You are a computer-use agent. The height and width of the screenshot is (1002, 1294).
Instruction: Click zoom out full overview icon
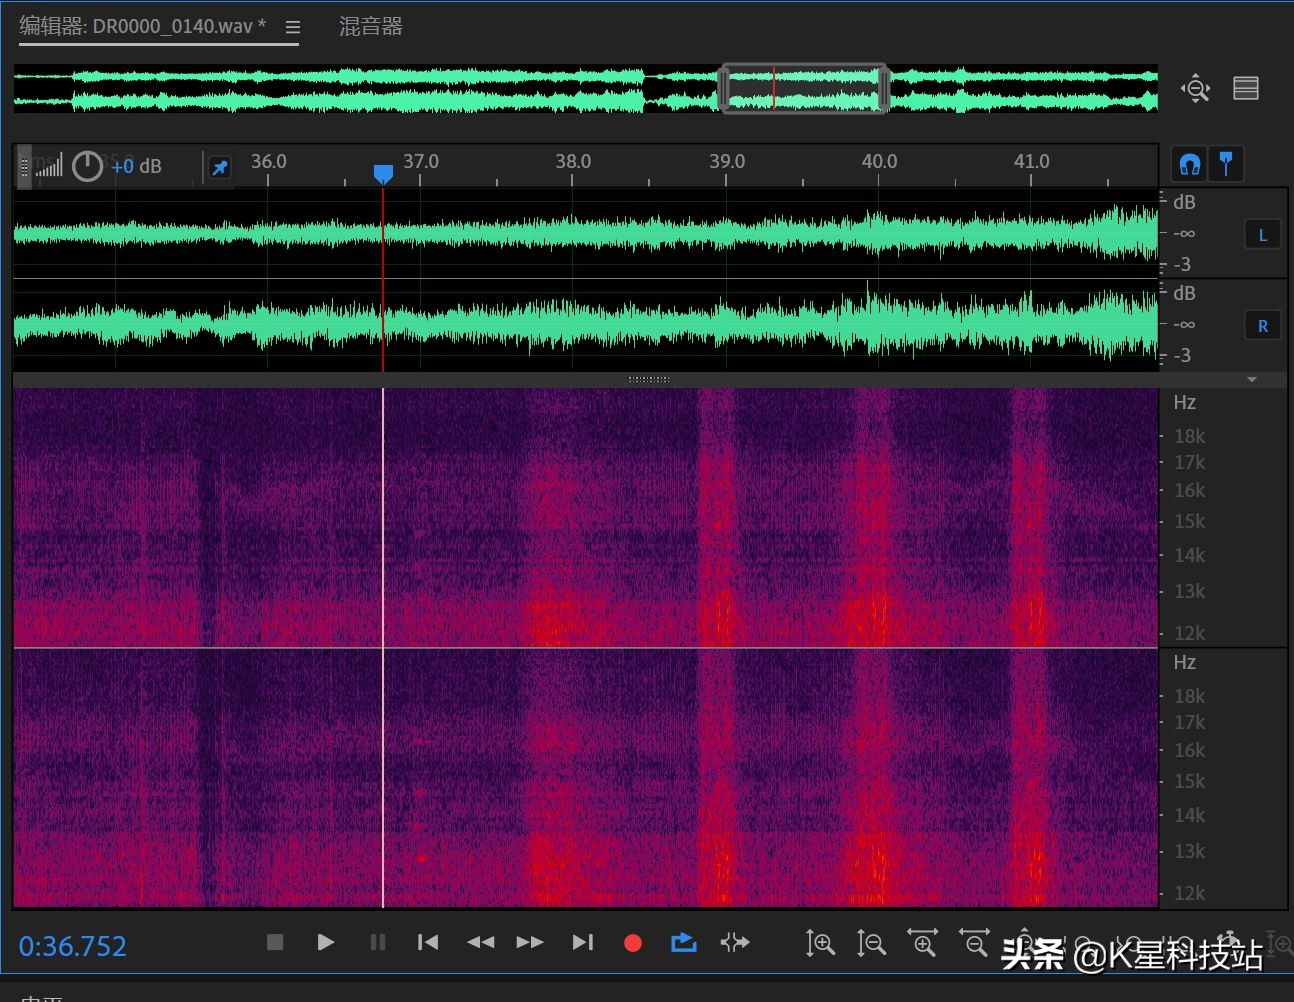(1195, 89)
